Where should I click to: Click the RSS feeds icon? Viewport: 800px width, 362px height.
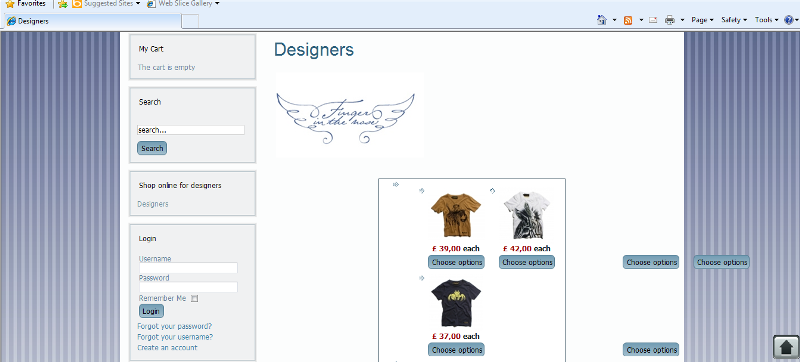coord(628,20)
